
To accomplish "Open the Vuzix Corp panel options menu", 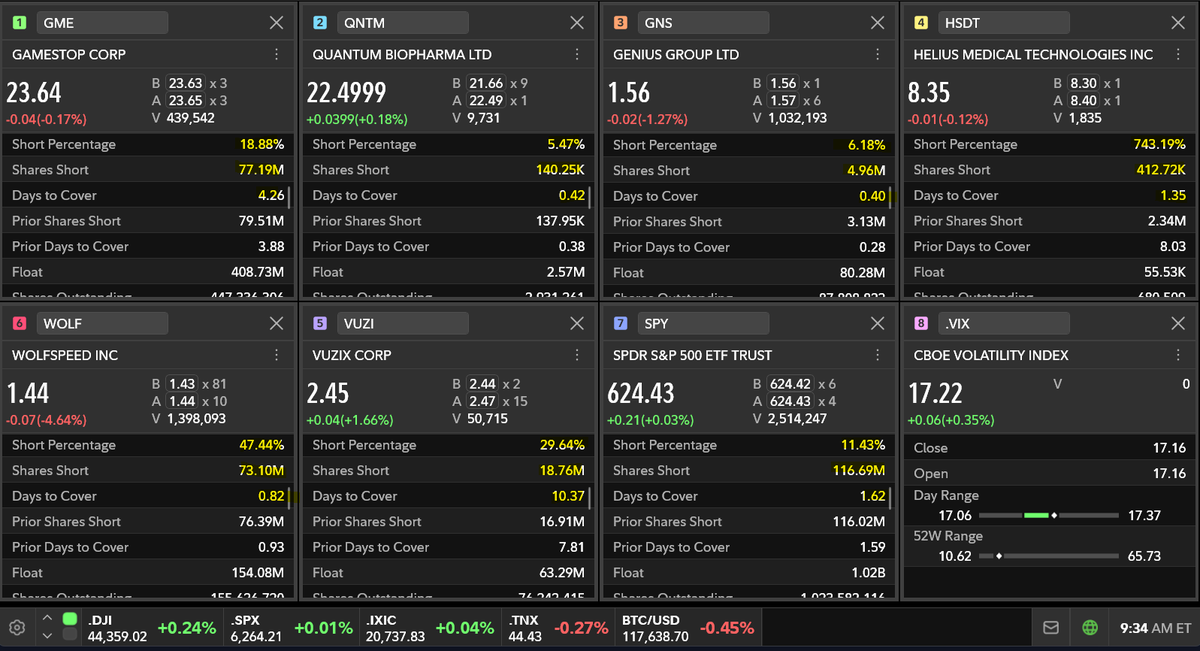I will tap(577, 355).
